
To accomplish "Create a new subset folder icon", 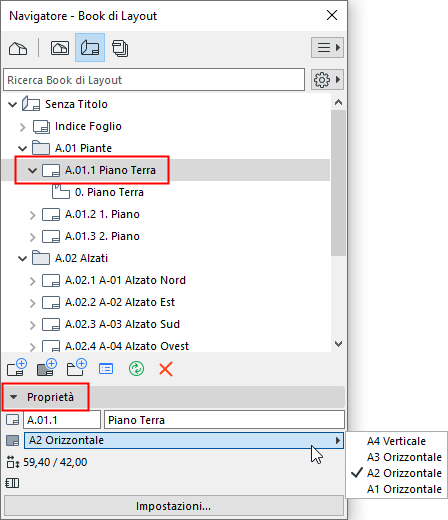I will tap(77, 368).
